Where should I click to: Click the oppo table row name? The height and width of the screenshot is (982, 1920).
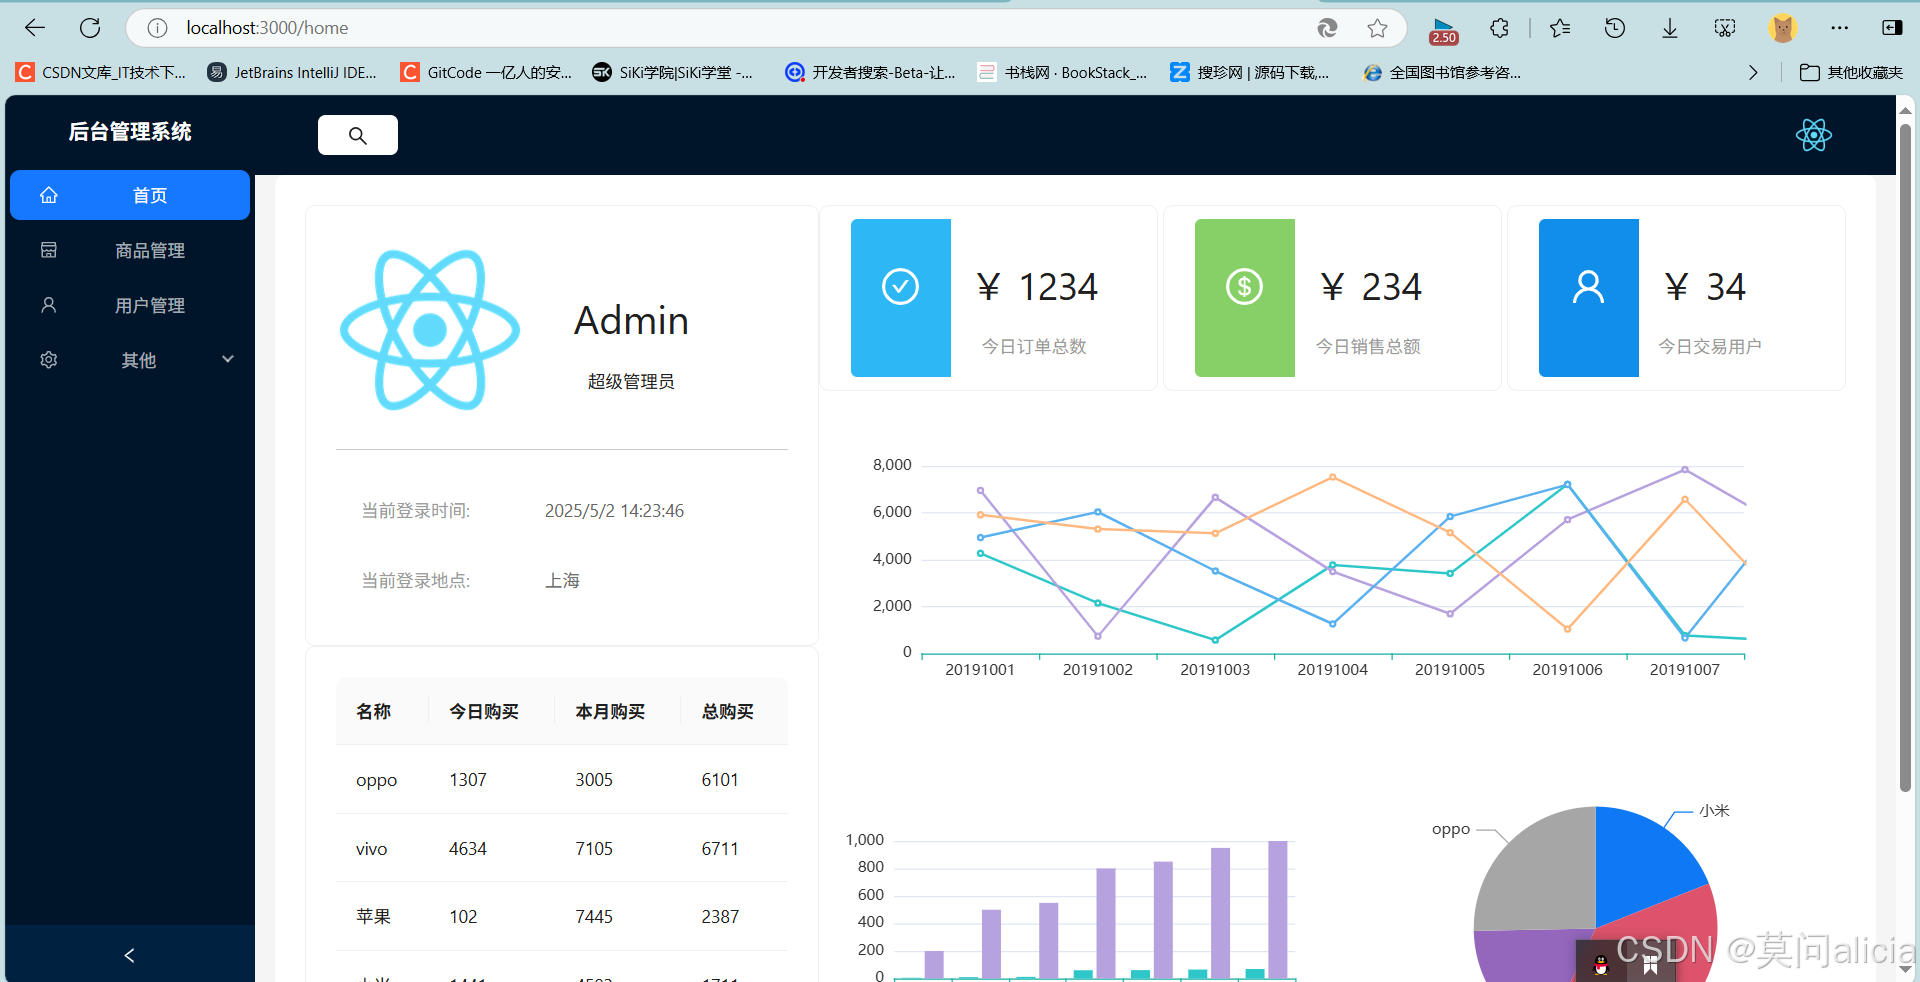click(377, 780)
